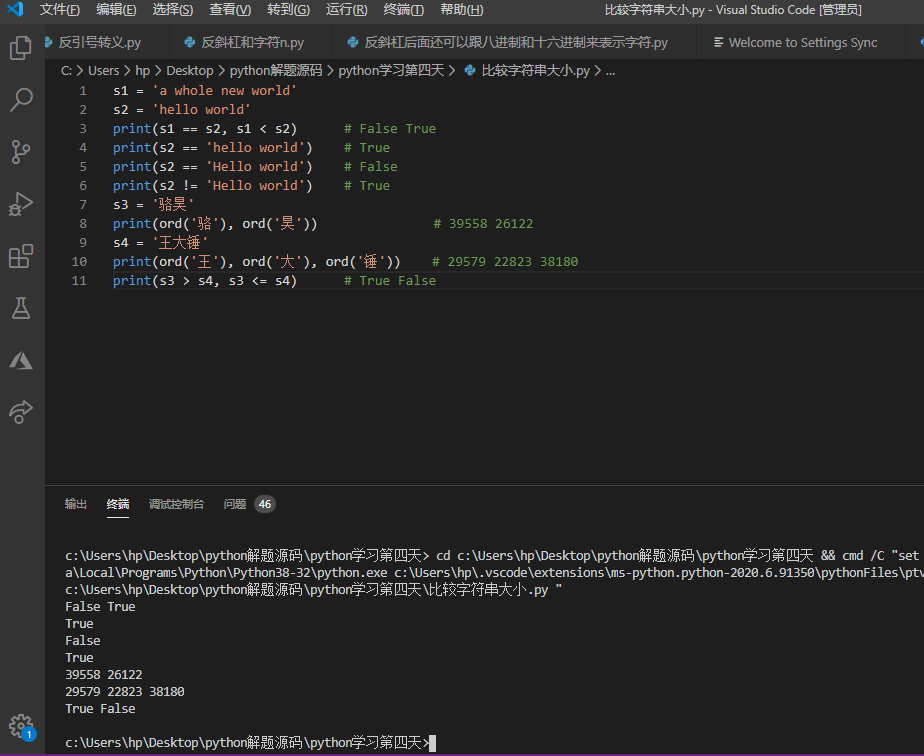Switch to the 输出 panel tab
Image resolution: width=924 pixels, height=756 pixels.
coord(76,504)
